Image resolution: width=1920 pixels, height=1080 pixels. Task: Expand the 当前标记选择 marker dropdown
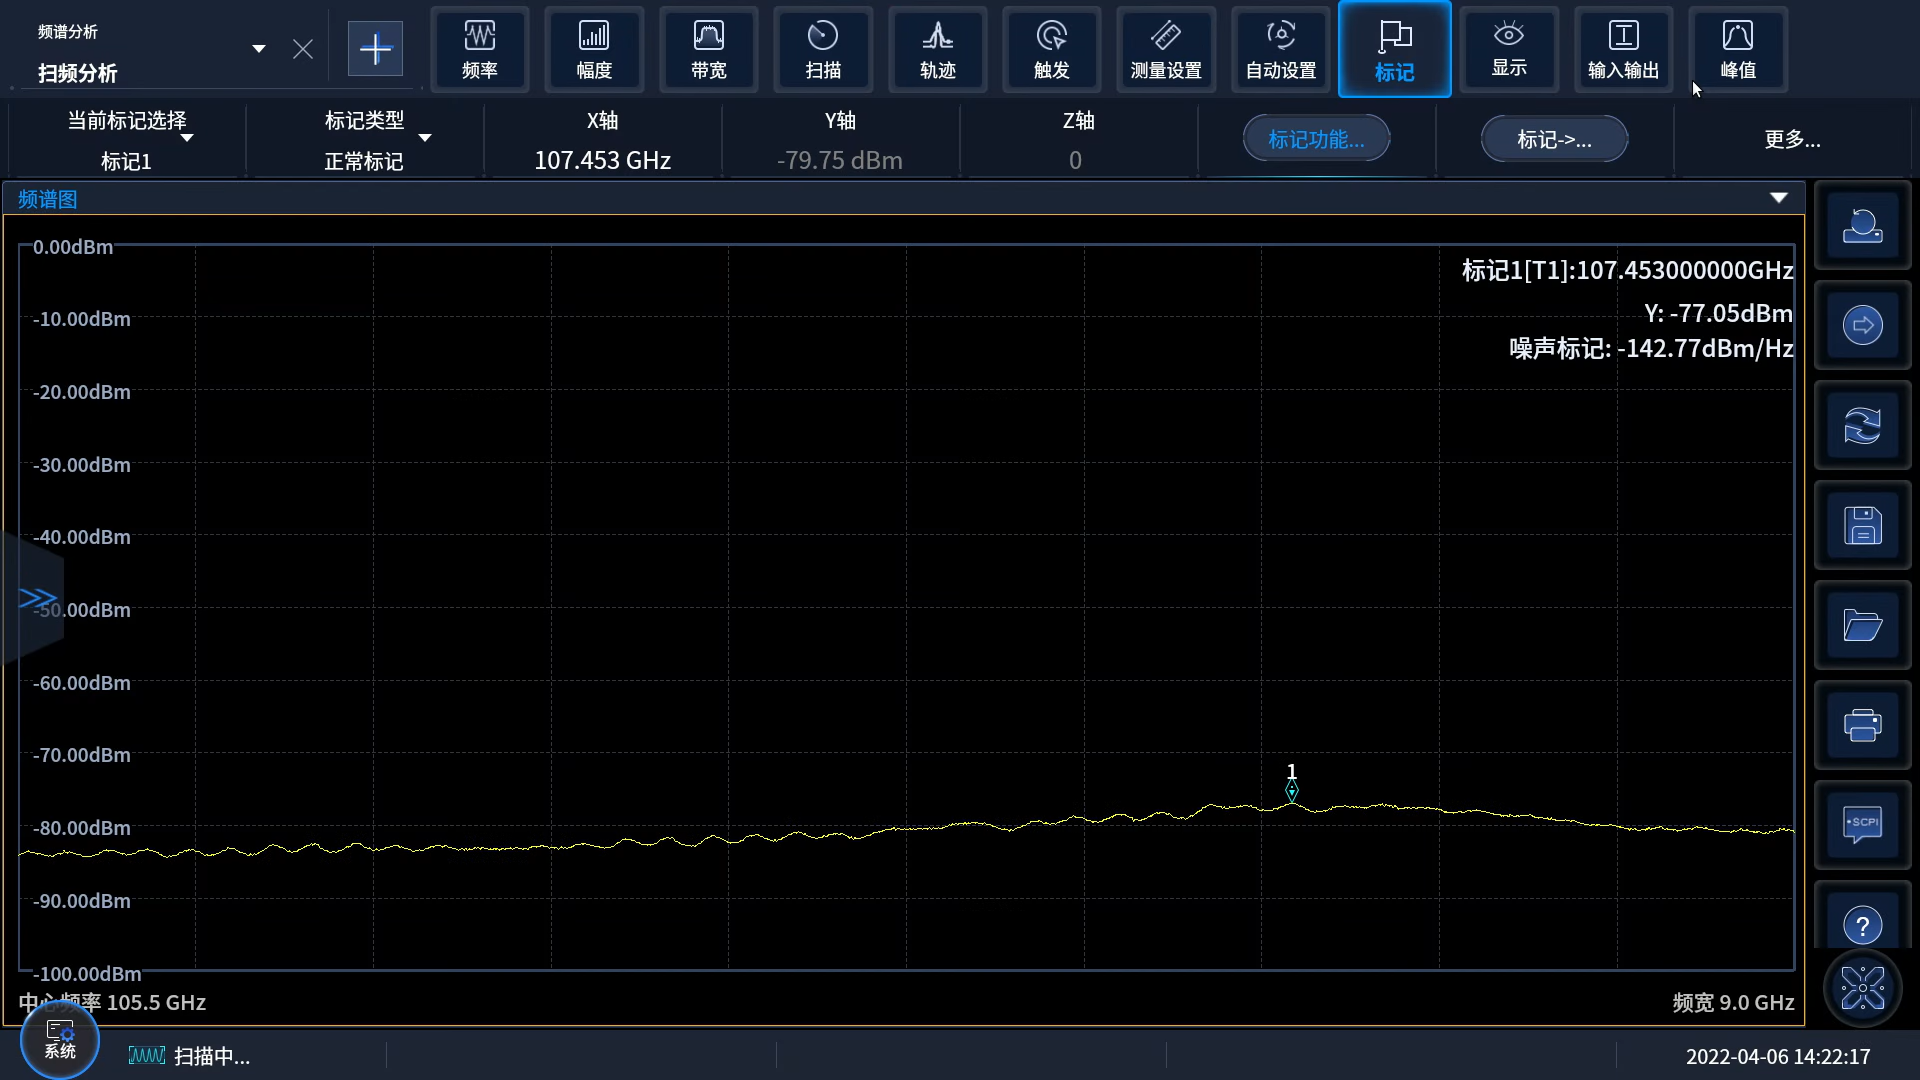(x=186, y=138)
